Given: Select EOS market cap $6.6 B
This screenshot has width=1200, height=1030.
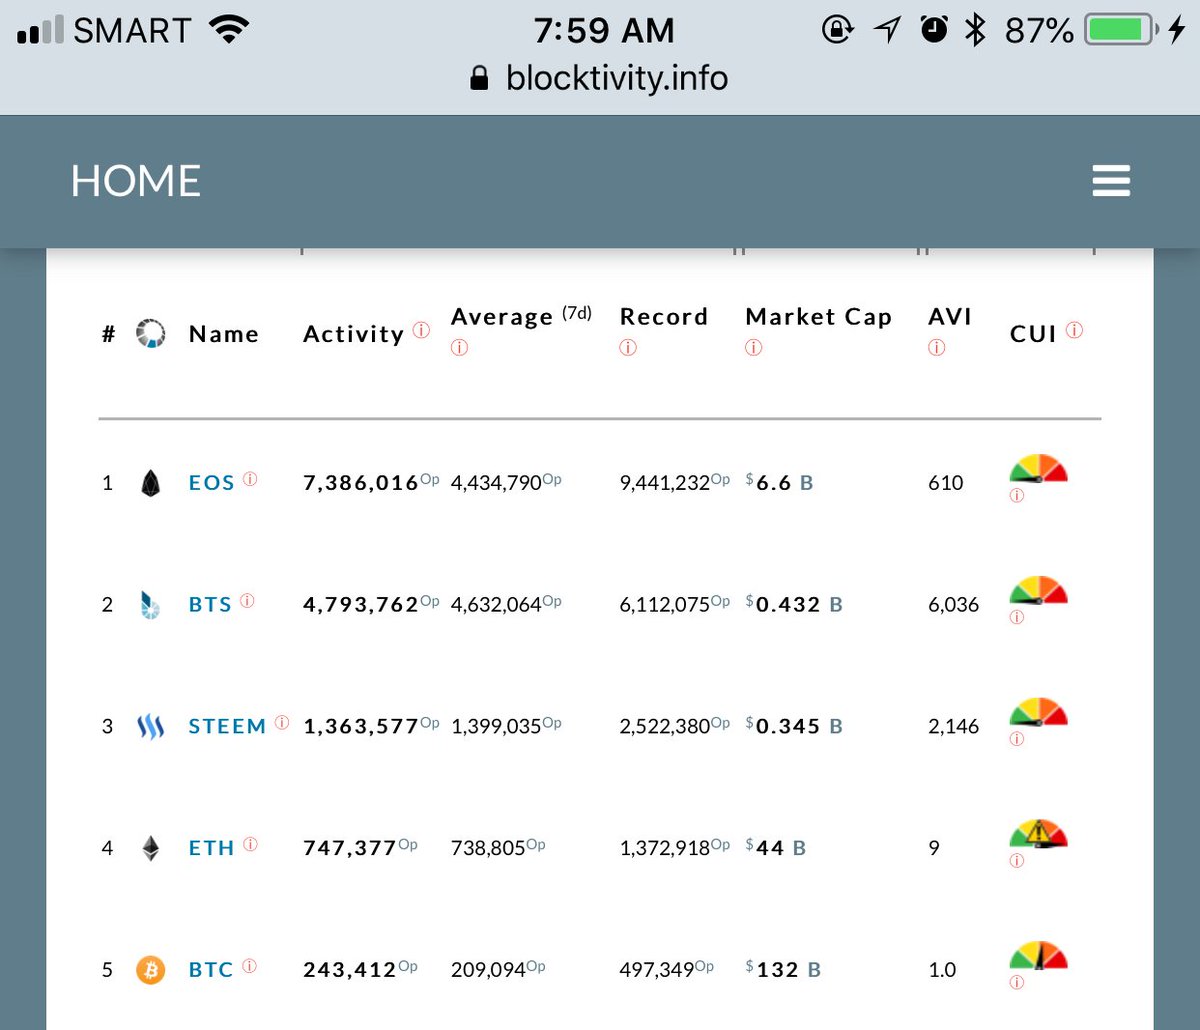Looking at the screenshot, I should click(x=780, y=483).
